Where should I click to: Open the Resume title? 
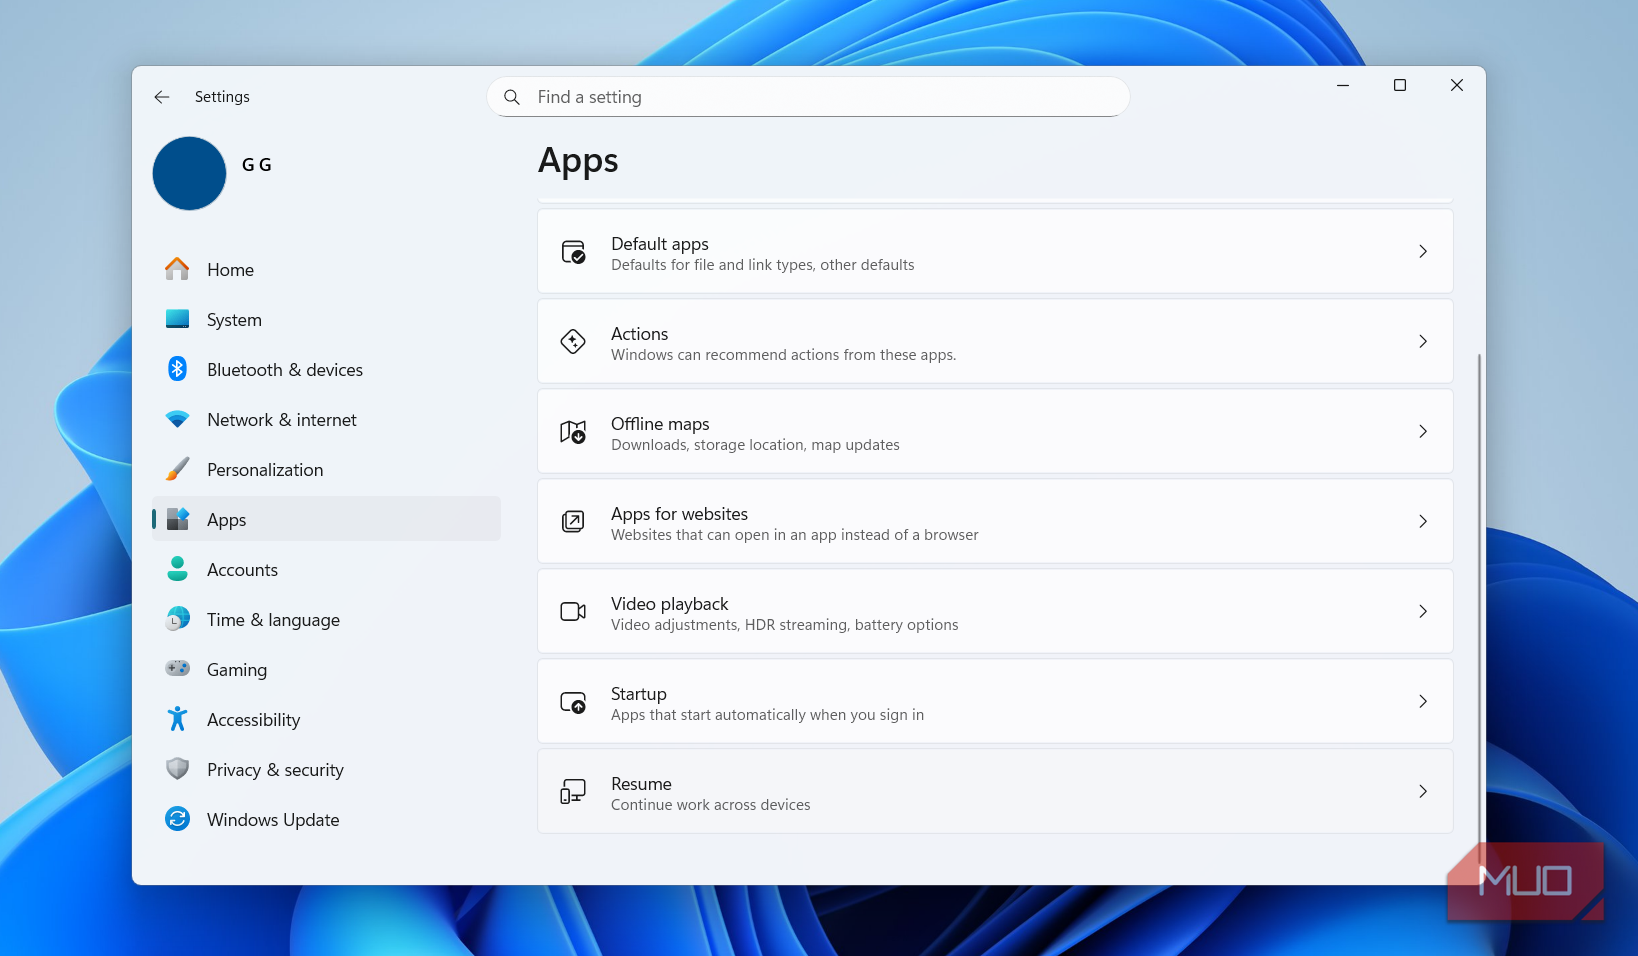[x=641, y=784]
